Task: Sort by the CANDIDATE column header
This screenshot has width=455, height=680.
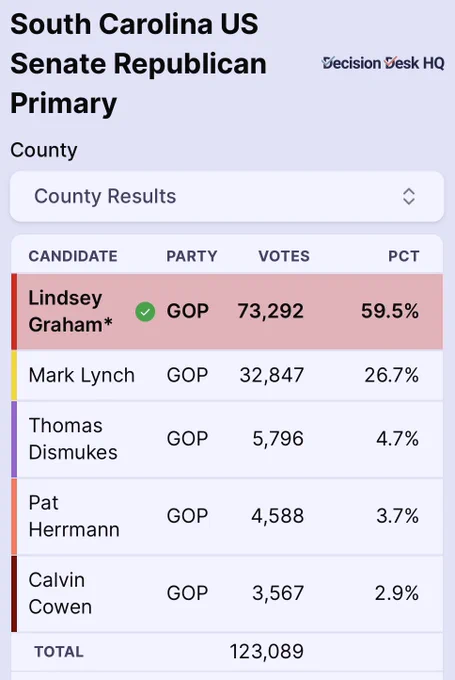Action: (73, 256)
